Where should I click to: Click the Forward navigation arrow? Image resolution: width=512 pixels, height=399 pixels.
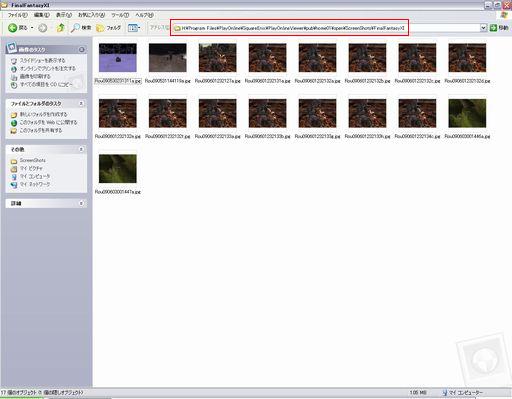43,28
